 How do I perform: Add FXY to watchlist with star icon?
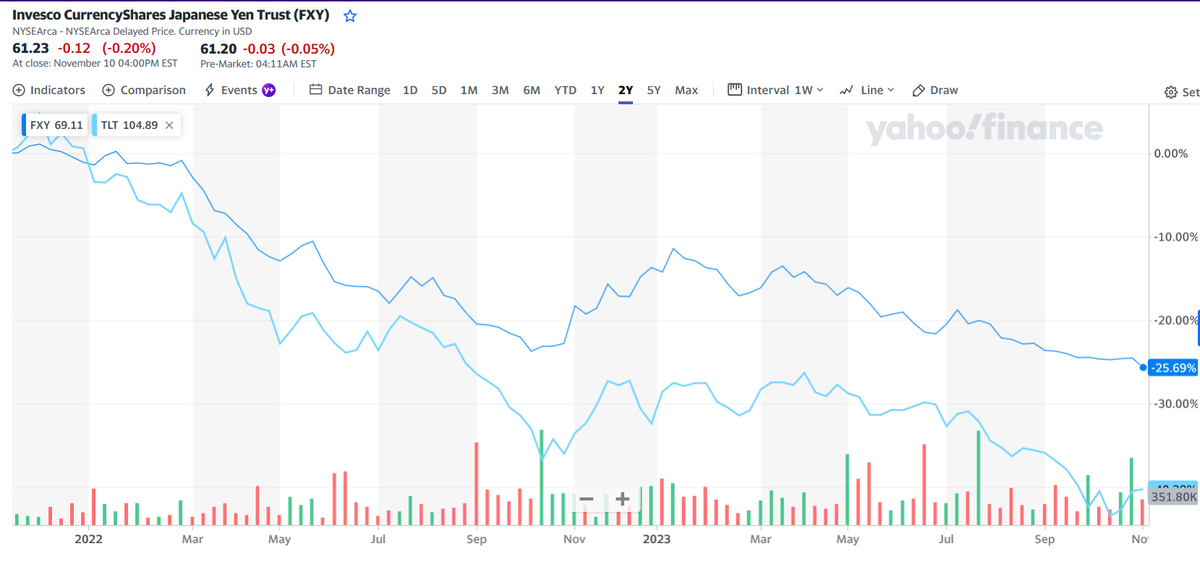(350, 17)
